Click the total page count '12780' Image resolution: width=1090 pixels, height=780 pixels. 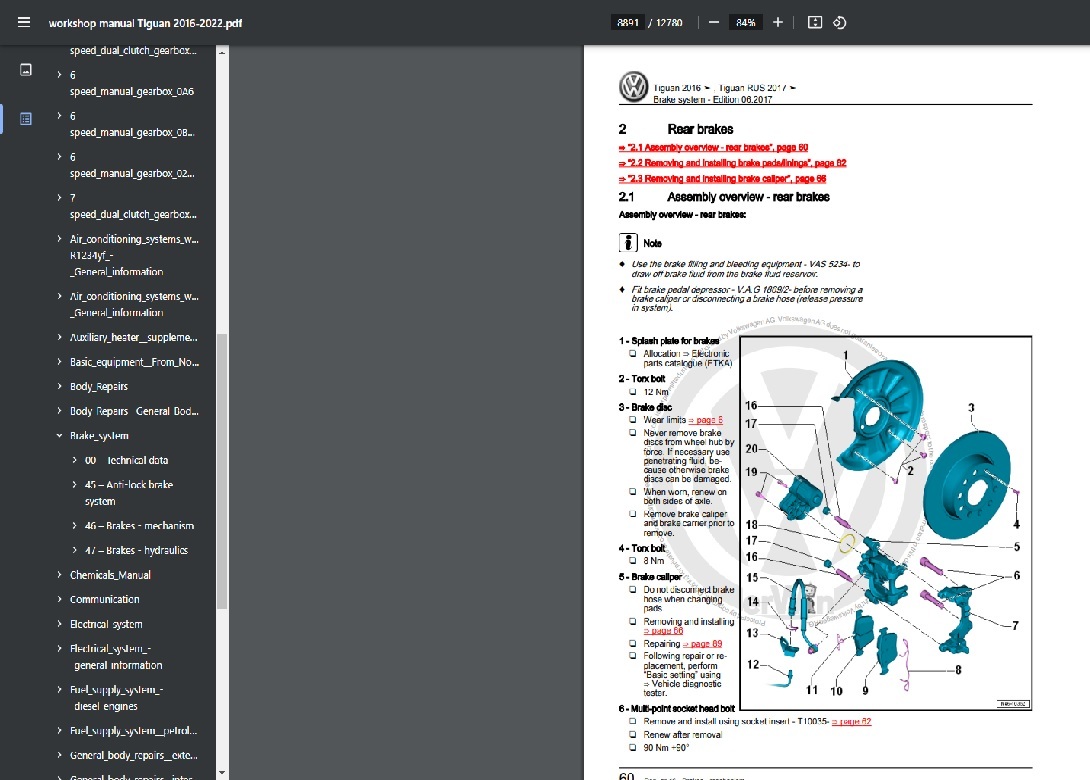669,23
